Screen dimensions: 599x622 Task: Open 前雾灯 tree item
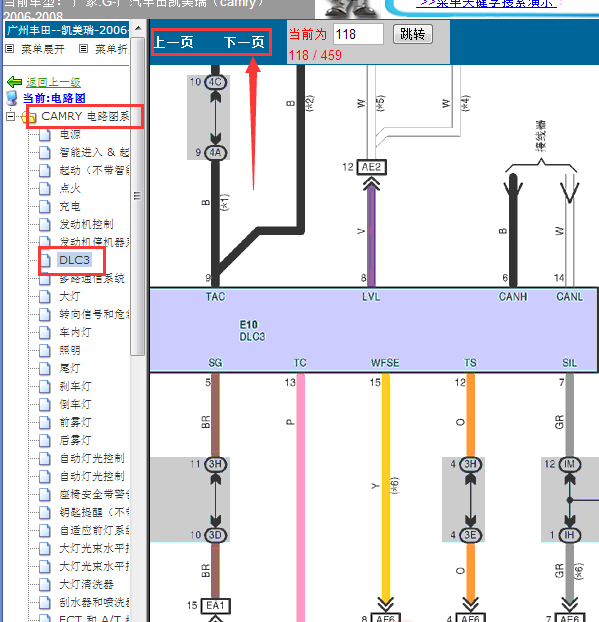tap(75, 422)
